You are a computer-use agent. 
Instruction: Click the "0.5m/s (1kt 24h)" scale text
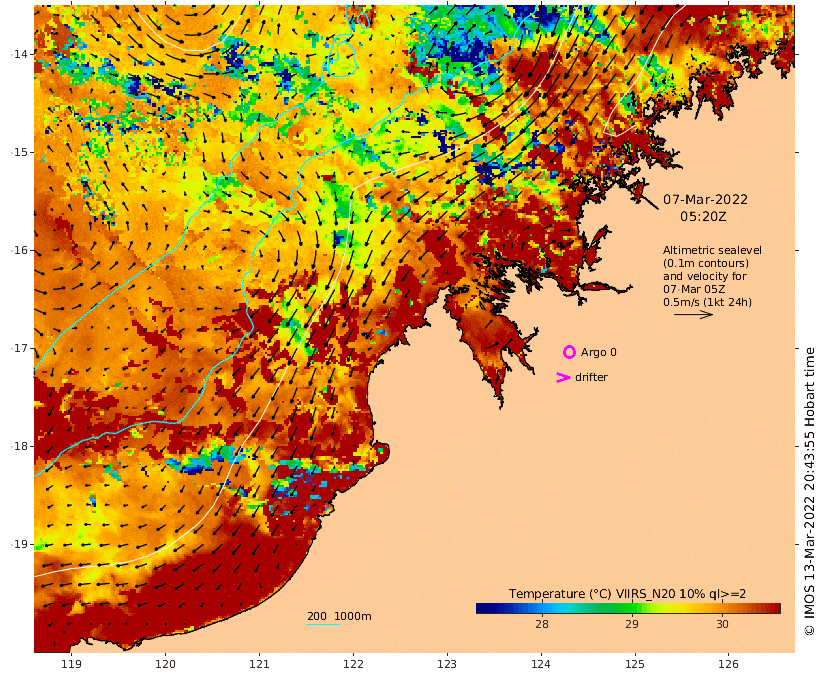708,302
